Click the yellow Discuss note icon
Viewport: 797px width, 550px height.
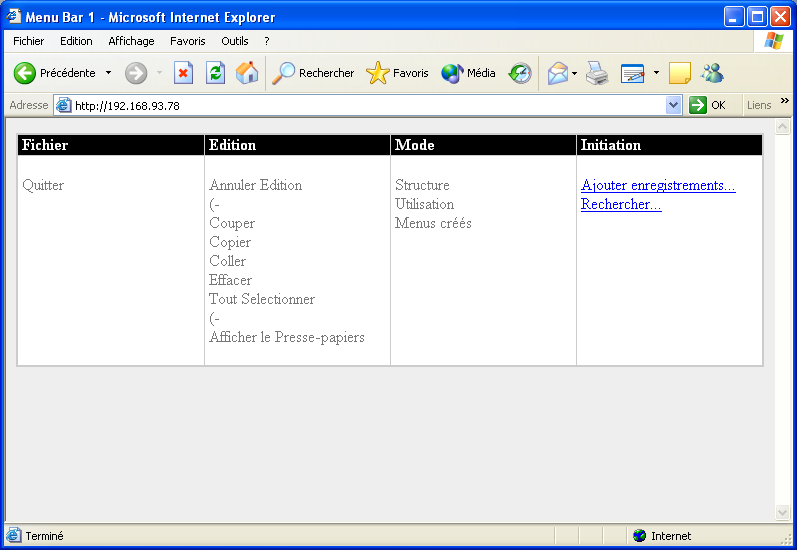(x=680, y=73)
